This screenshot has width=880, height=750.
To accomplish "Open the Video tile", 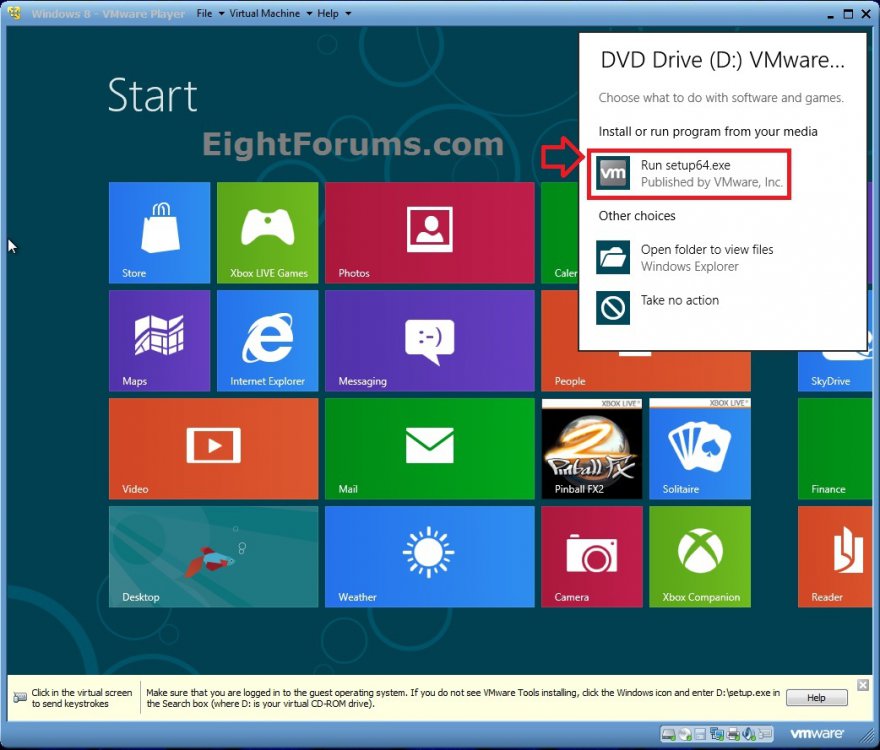I will click(213, 449).
